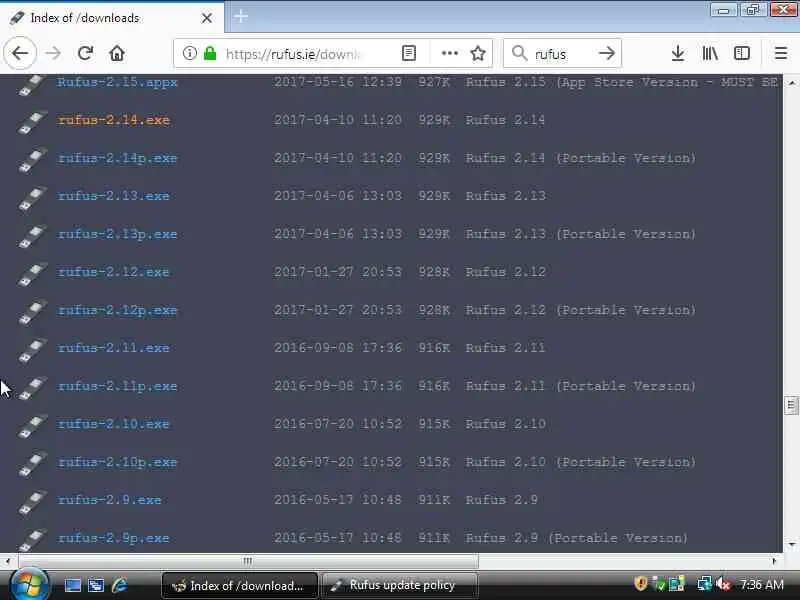Click the date 2017-04-10 11:20 for rufus-2.14.exe
Image resolution: width=800 pixels, height=600 pixels.
click(338, 120)
